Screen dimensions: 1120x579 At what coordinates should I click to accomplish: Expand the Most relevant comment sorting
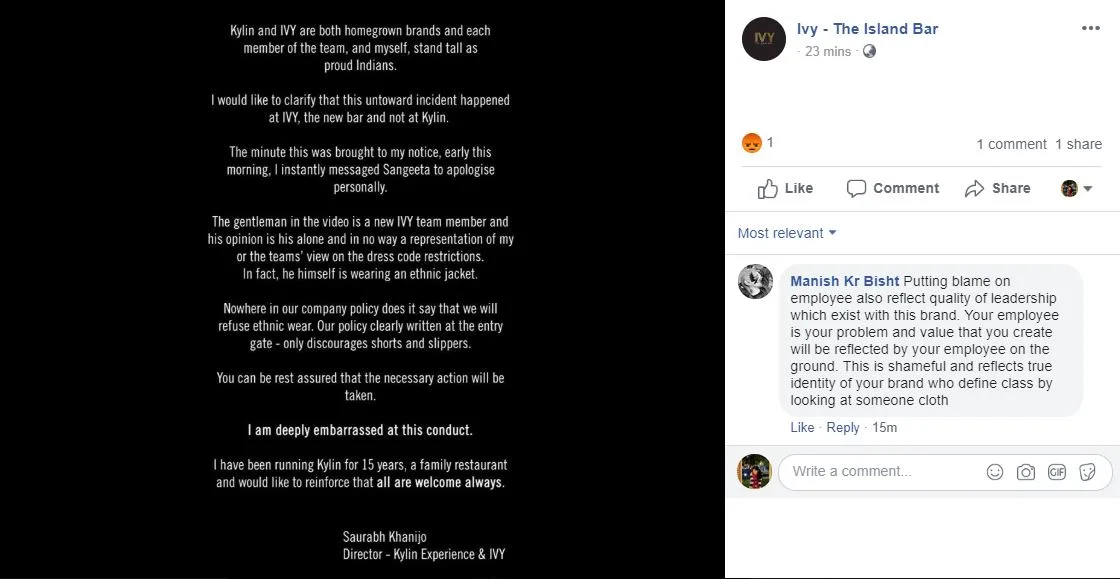point(787,233)
